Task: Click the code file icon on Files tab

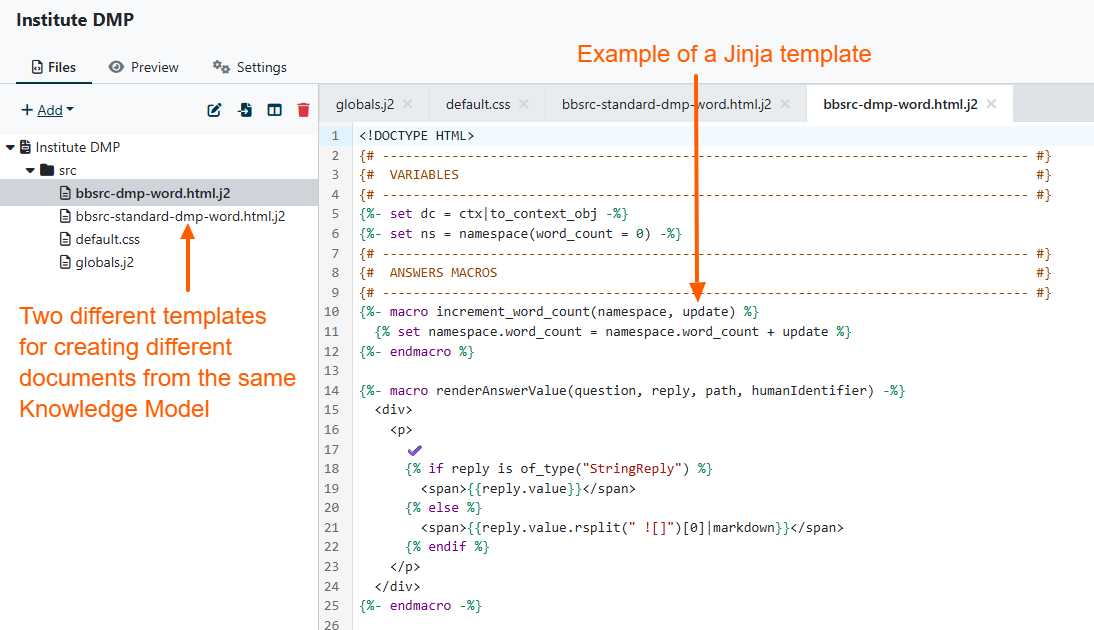Action: [x=37, y=67]
